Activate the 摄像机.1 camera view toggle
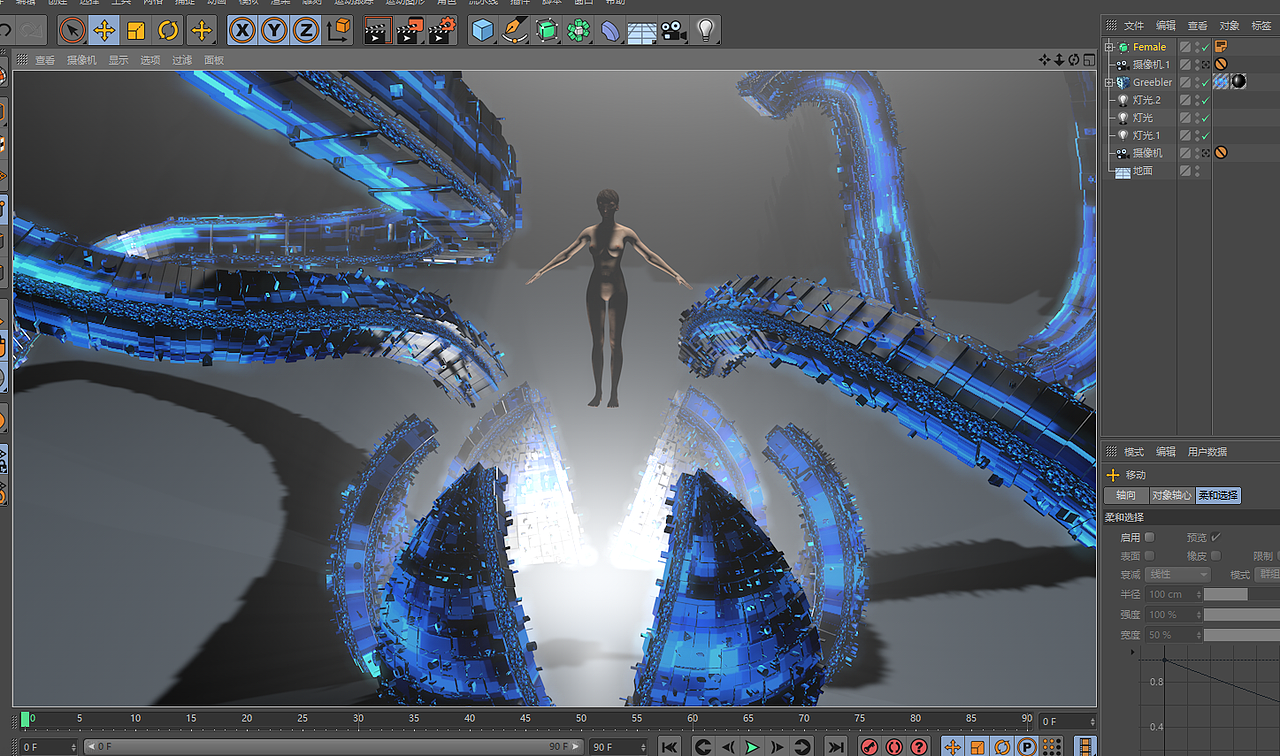The width and height of the screenshot is (1280, 756). coord(1206,65)
